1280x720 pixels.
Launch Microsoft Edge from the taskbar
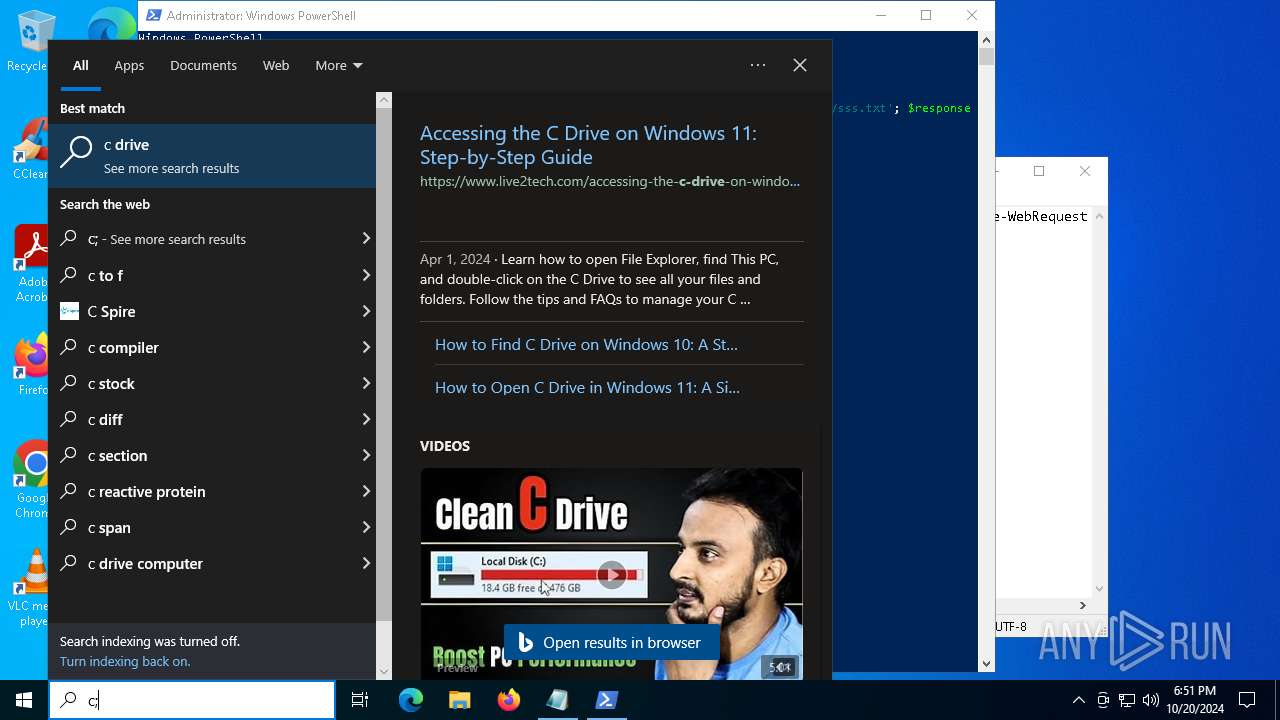coord(411,700)
